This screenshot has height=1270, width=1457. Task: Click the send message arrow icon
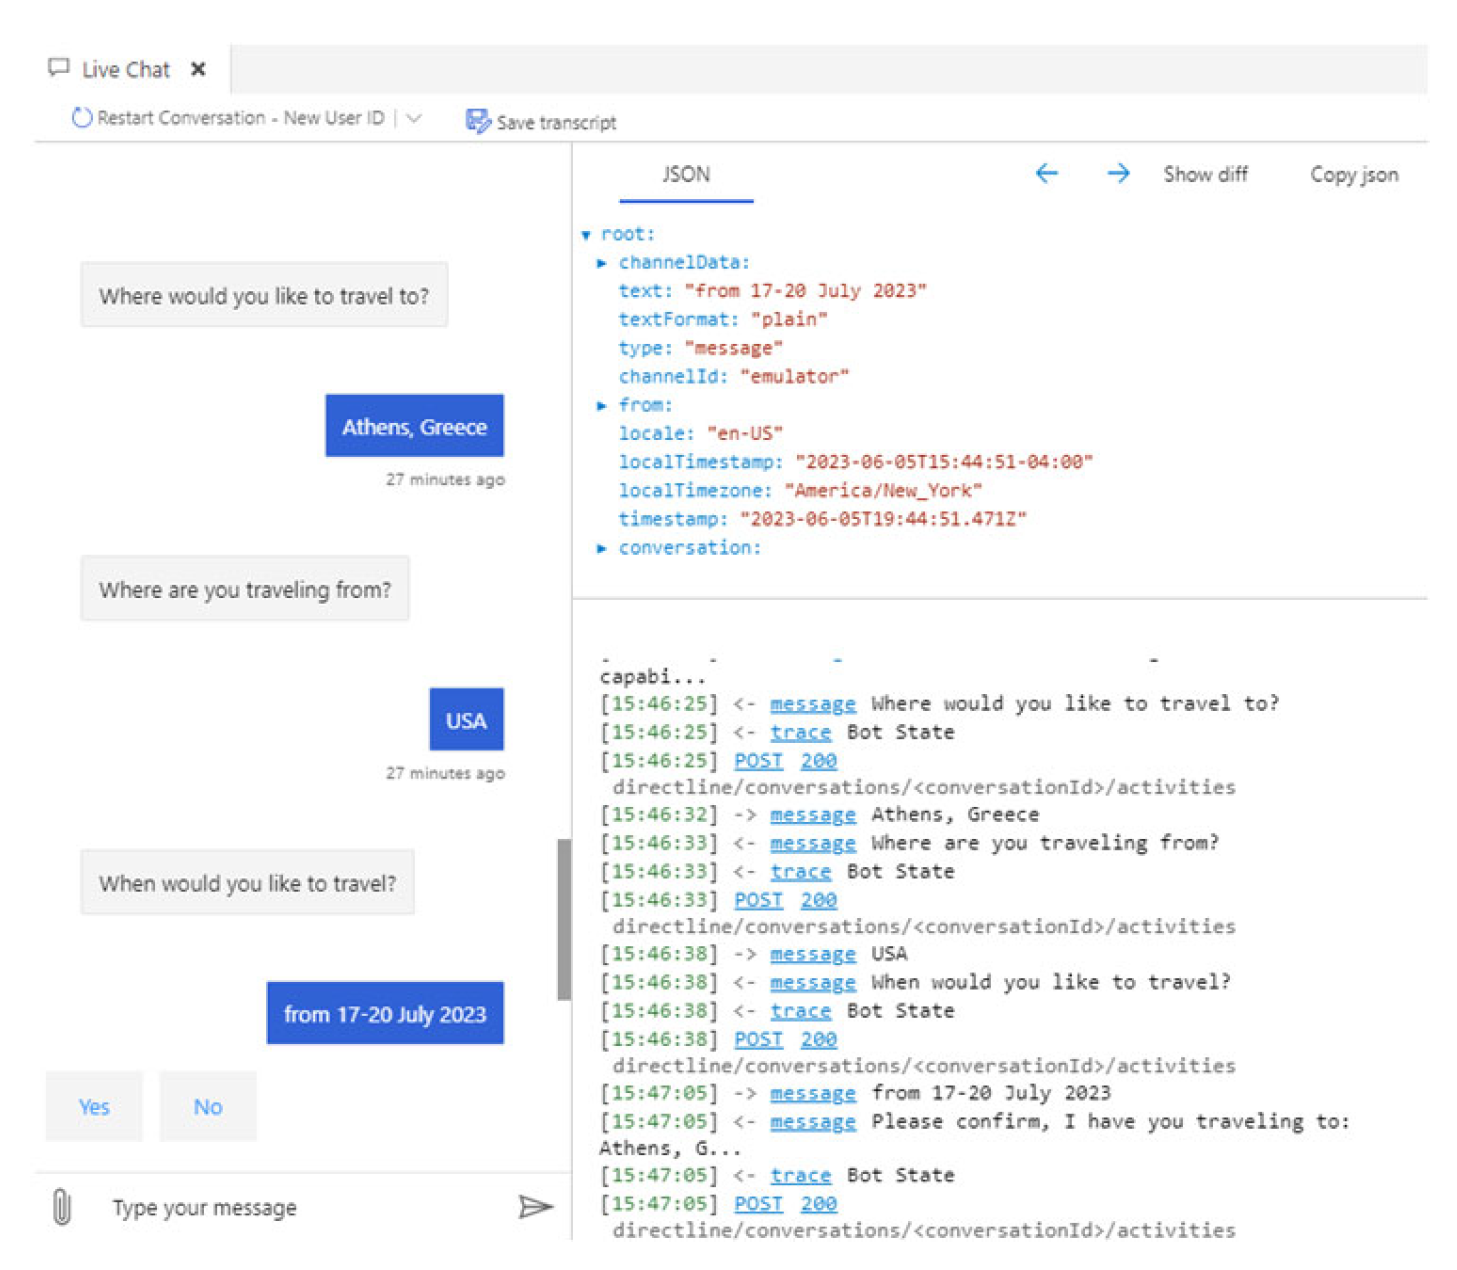click(535, 1207)
